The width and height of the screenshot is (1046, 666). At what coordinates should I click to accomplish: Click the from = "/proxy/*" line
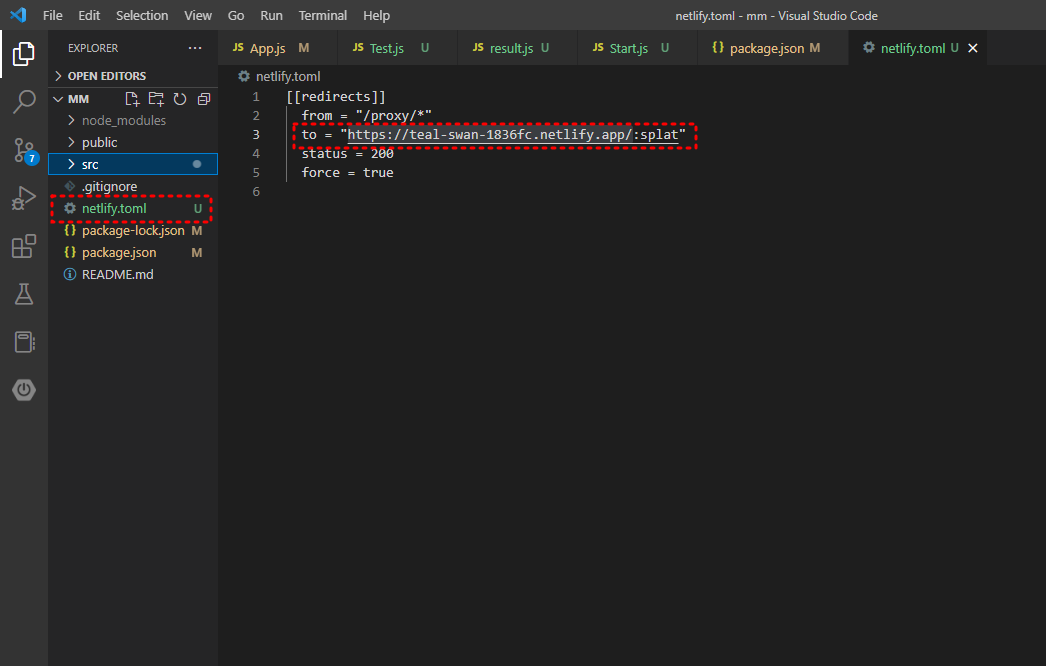tap(366, 115)
